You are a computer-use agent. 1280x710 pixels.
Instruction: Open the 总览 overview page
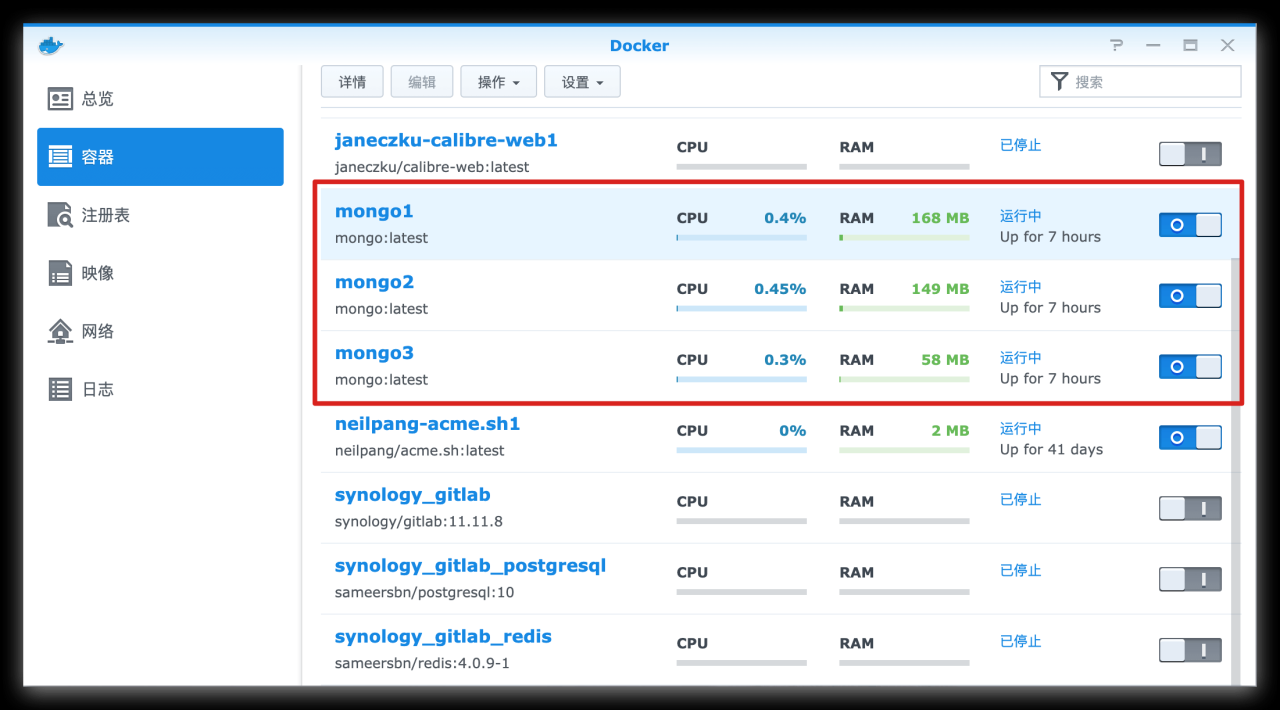pos(160,99)
